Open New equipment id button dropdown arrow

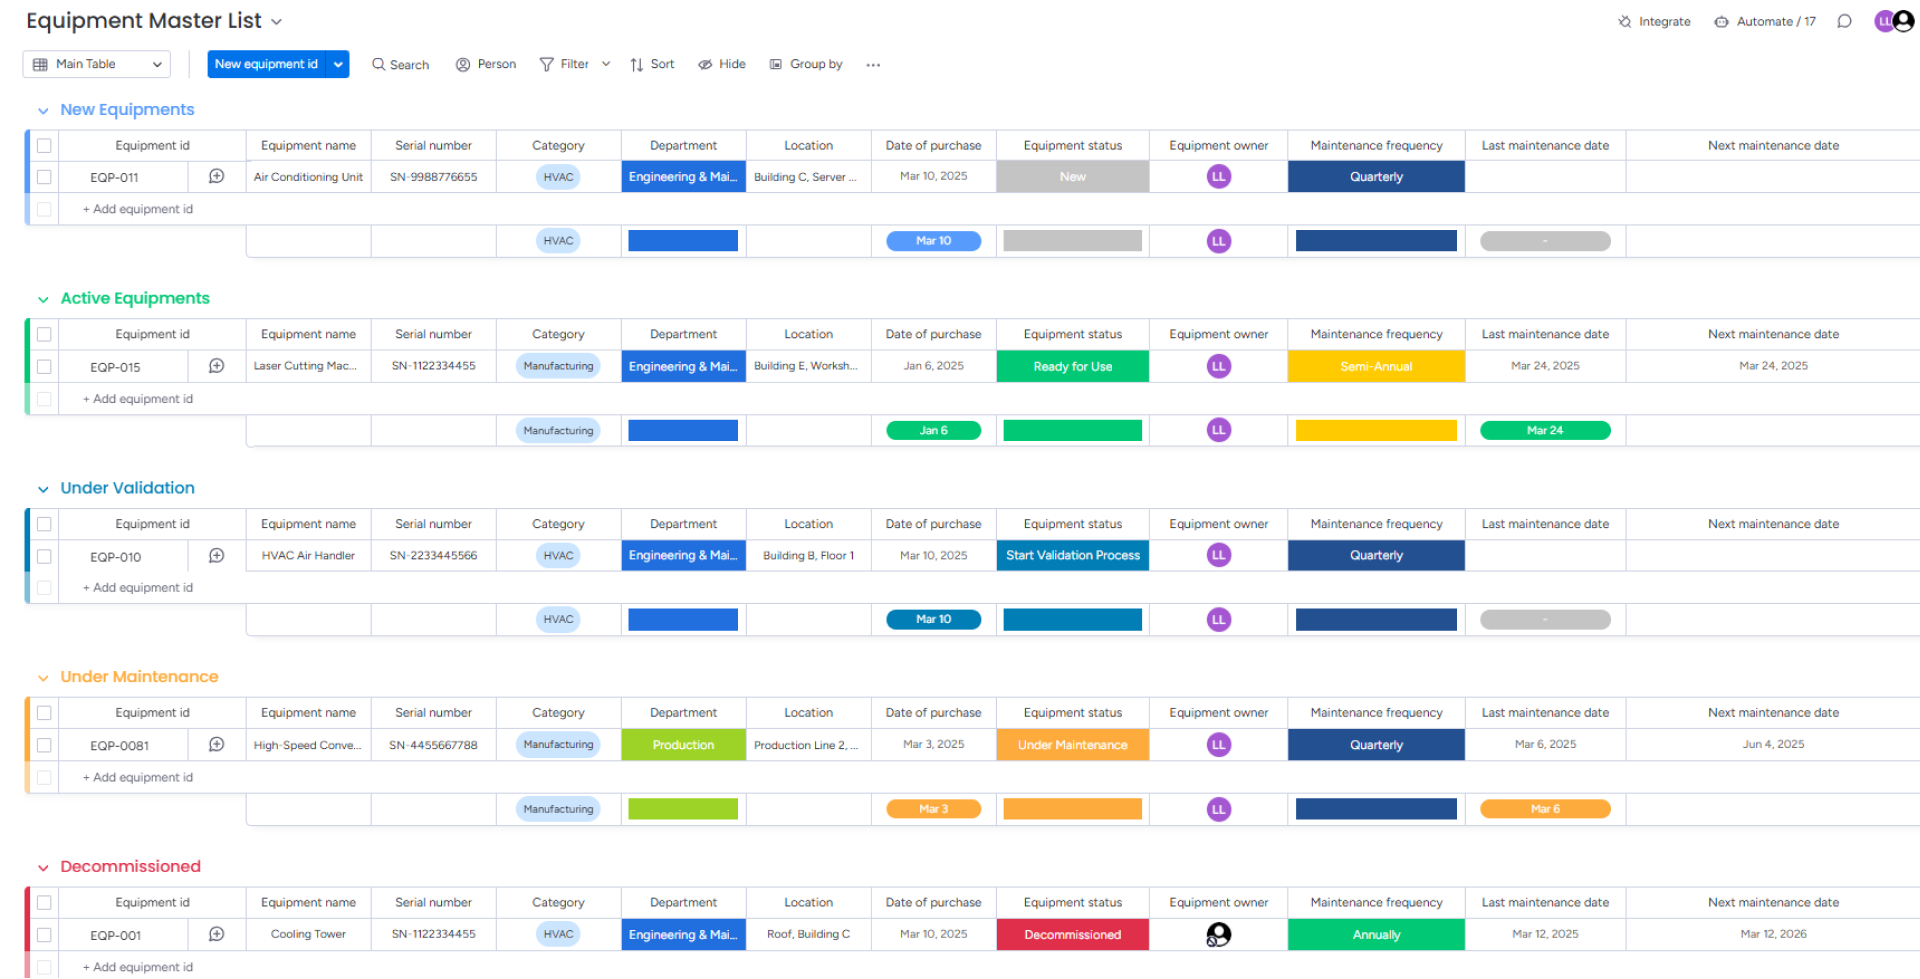[339, 64]
